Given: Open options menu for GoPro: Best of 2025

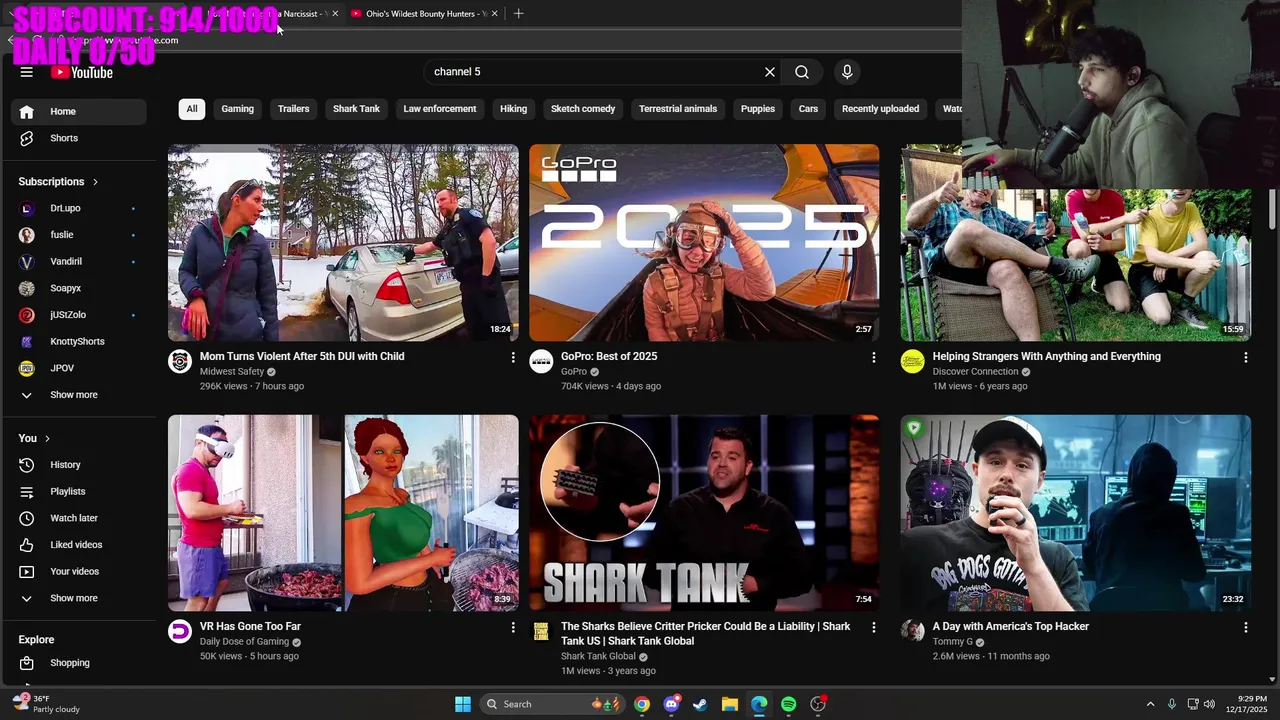Looking at the screenshot, I should (873, 357).
